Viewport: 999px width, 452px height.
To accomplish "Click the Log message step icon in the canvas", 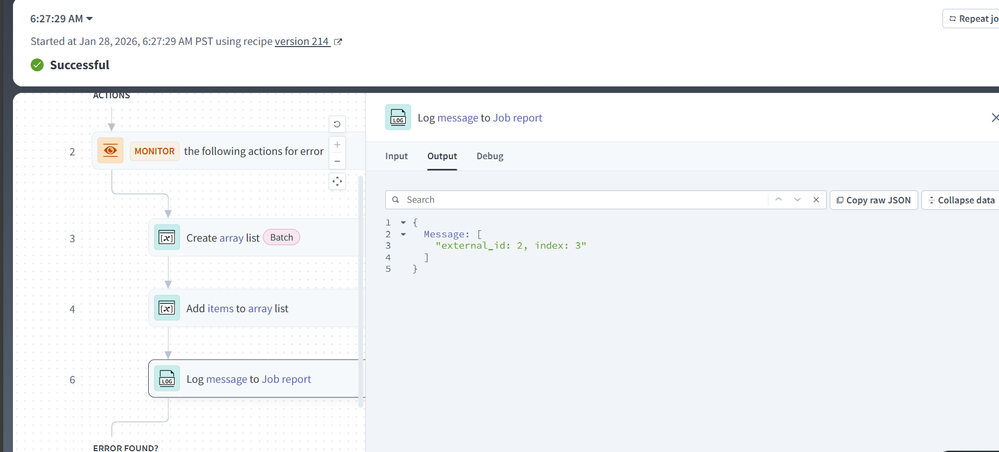I will pos(167,379).
